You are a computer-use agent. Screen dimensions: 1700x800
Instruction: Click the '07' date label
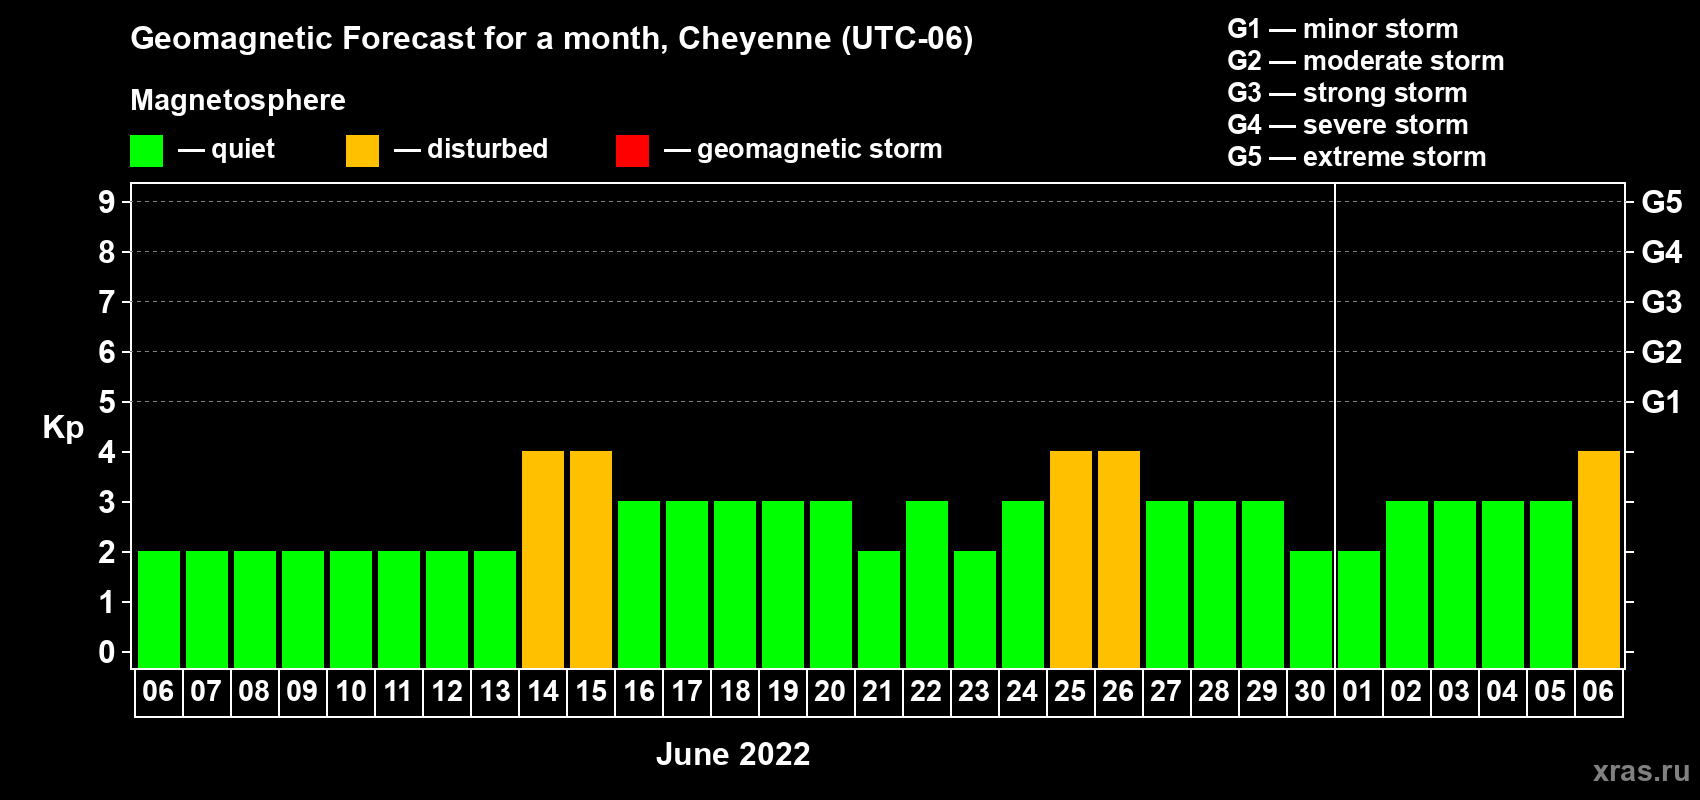point(206,692)
